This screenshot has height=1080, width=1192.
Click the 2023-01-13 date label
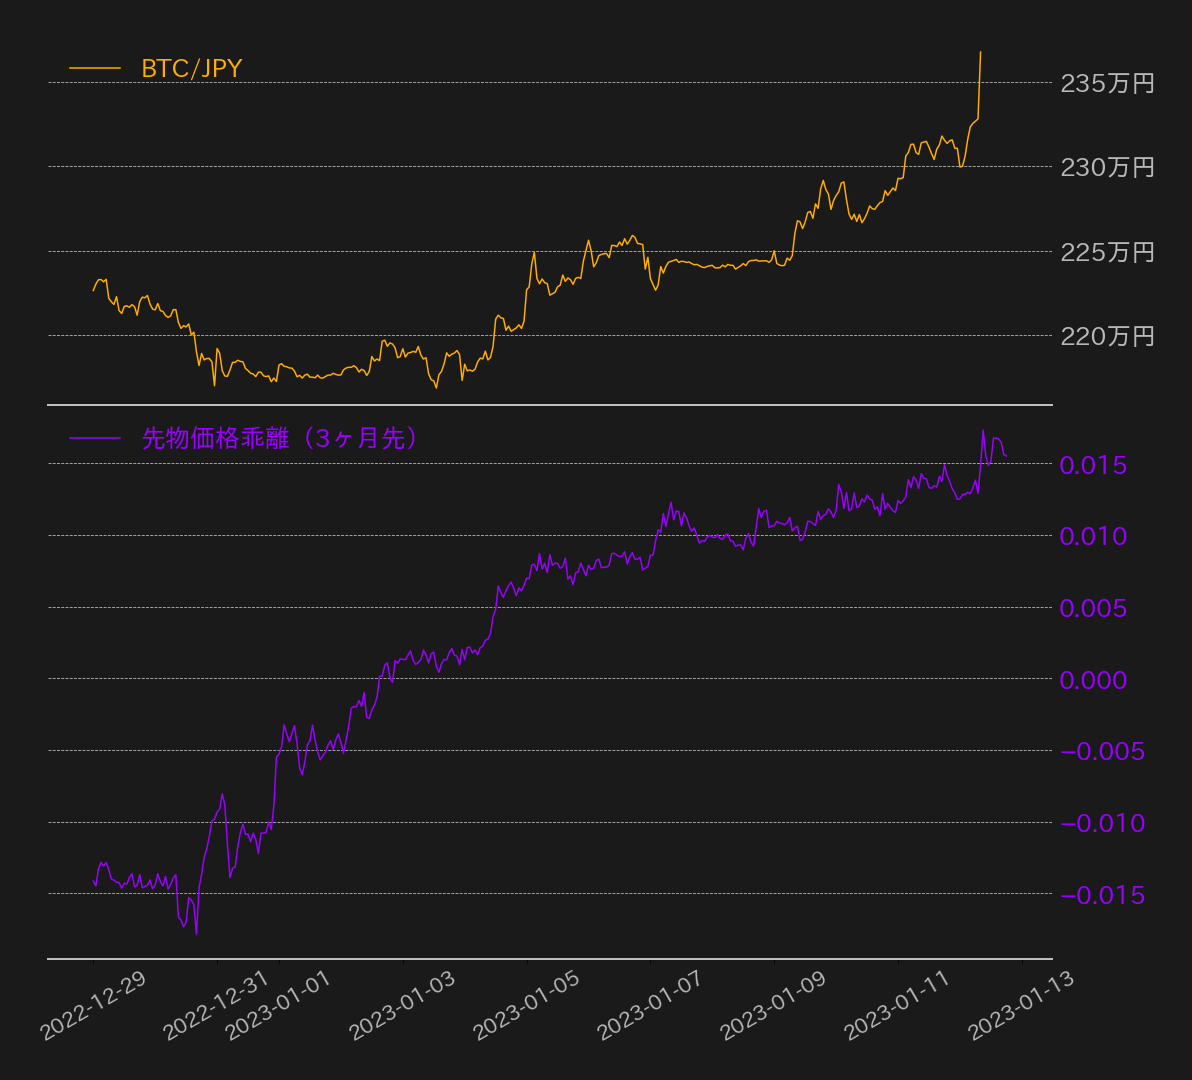[1021, 1006]
